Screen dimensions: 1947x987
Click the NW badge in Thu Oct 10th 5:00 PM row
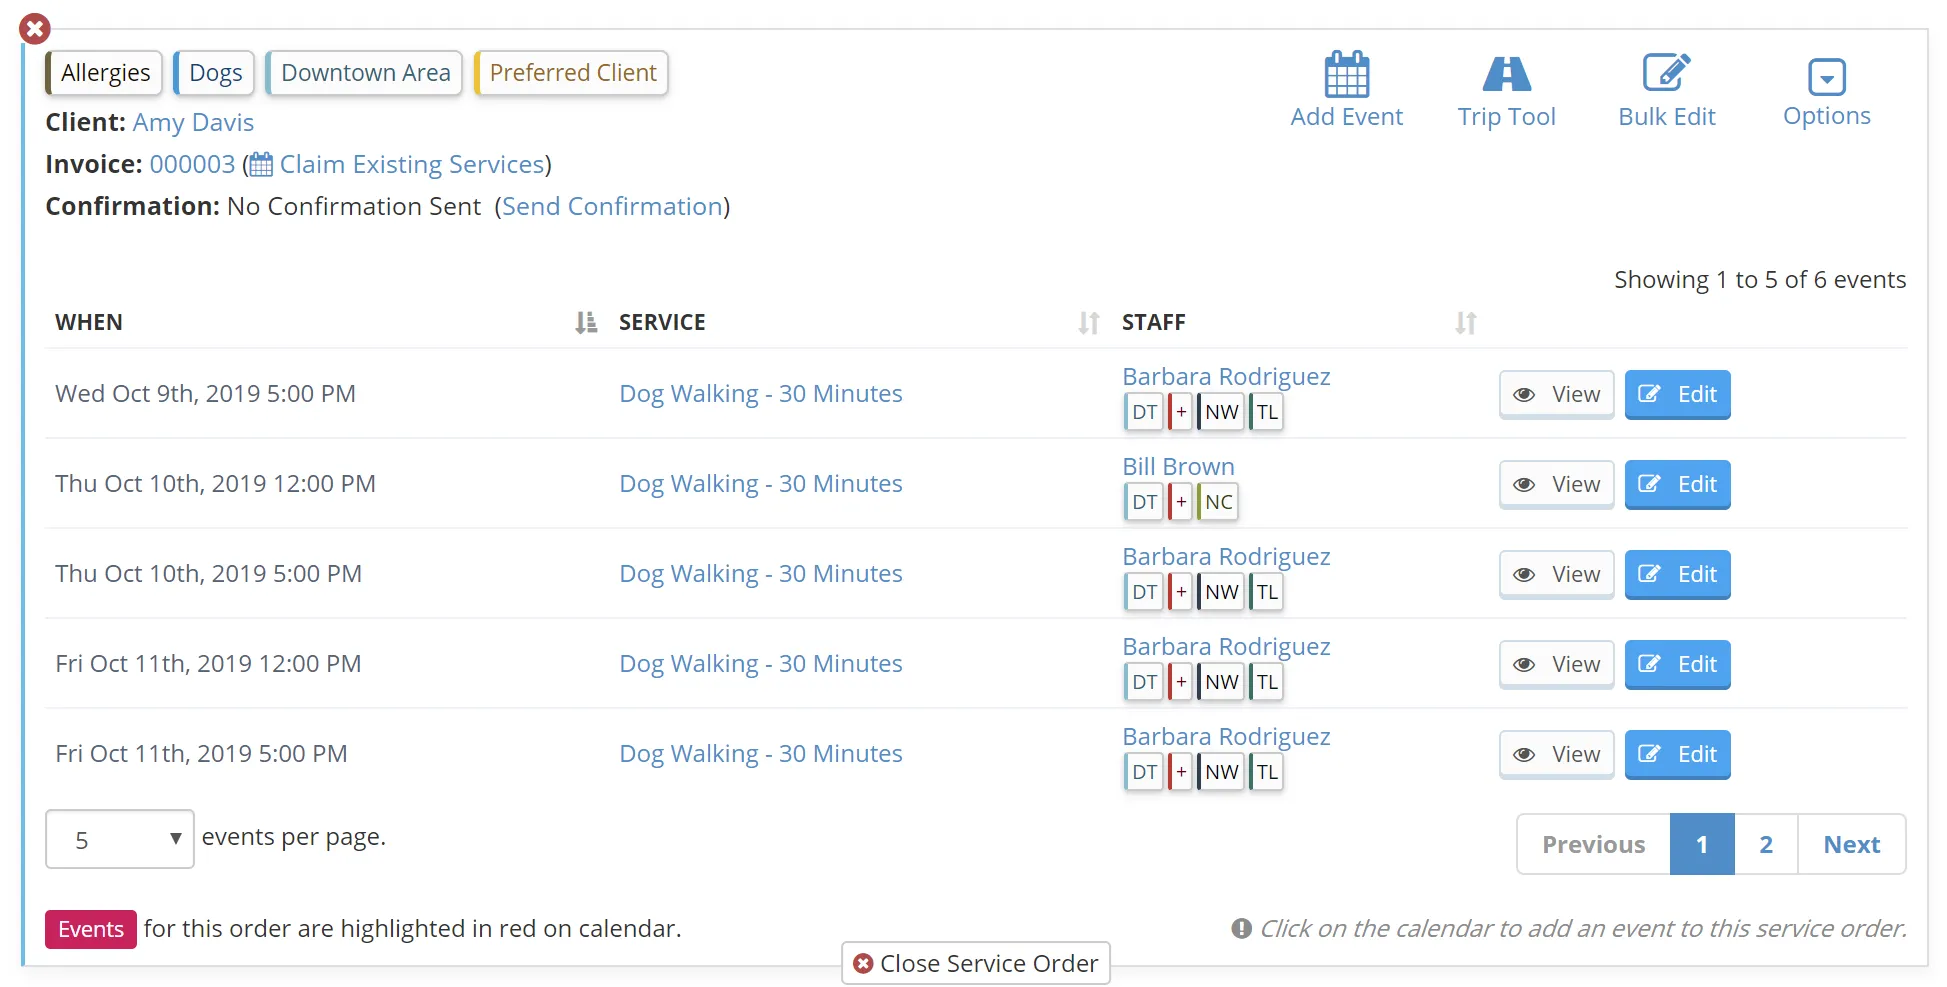(x=1221, y=592)
